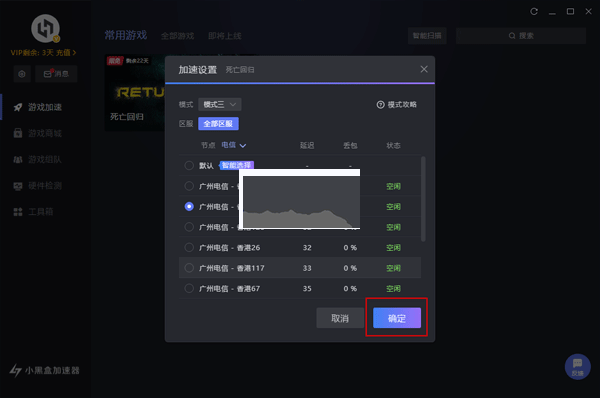Click the node list scrollbar
600x398 pixels.
click(x=423, y=199)
